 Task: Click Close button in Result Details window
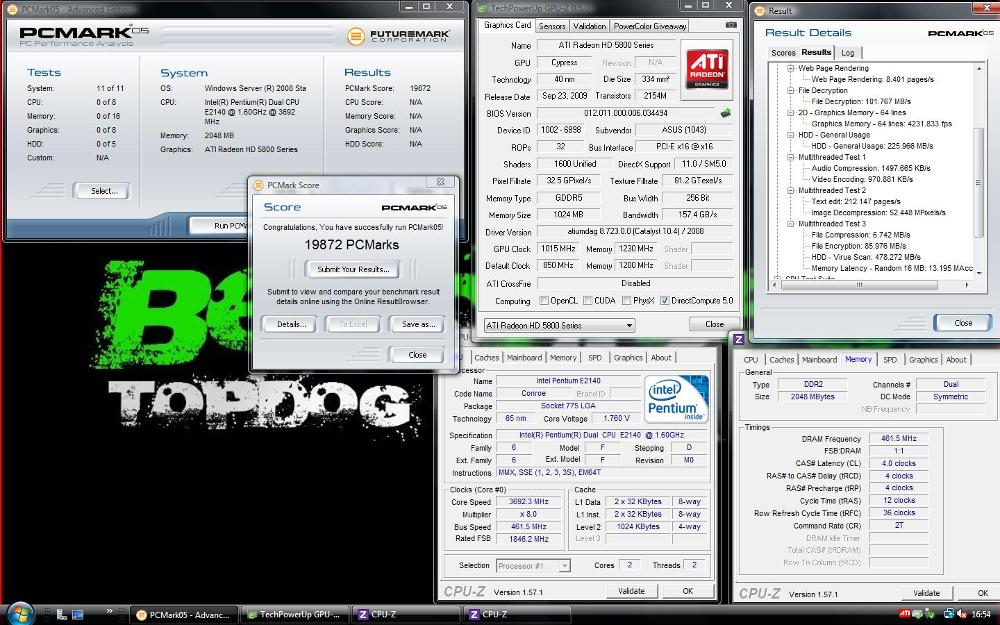pyautogui.click(x=962, y=323)
